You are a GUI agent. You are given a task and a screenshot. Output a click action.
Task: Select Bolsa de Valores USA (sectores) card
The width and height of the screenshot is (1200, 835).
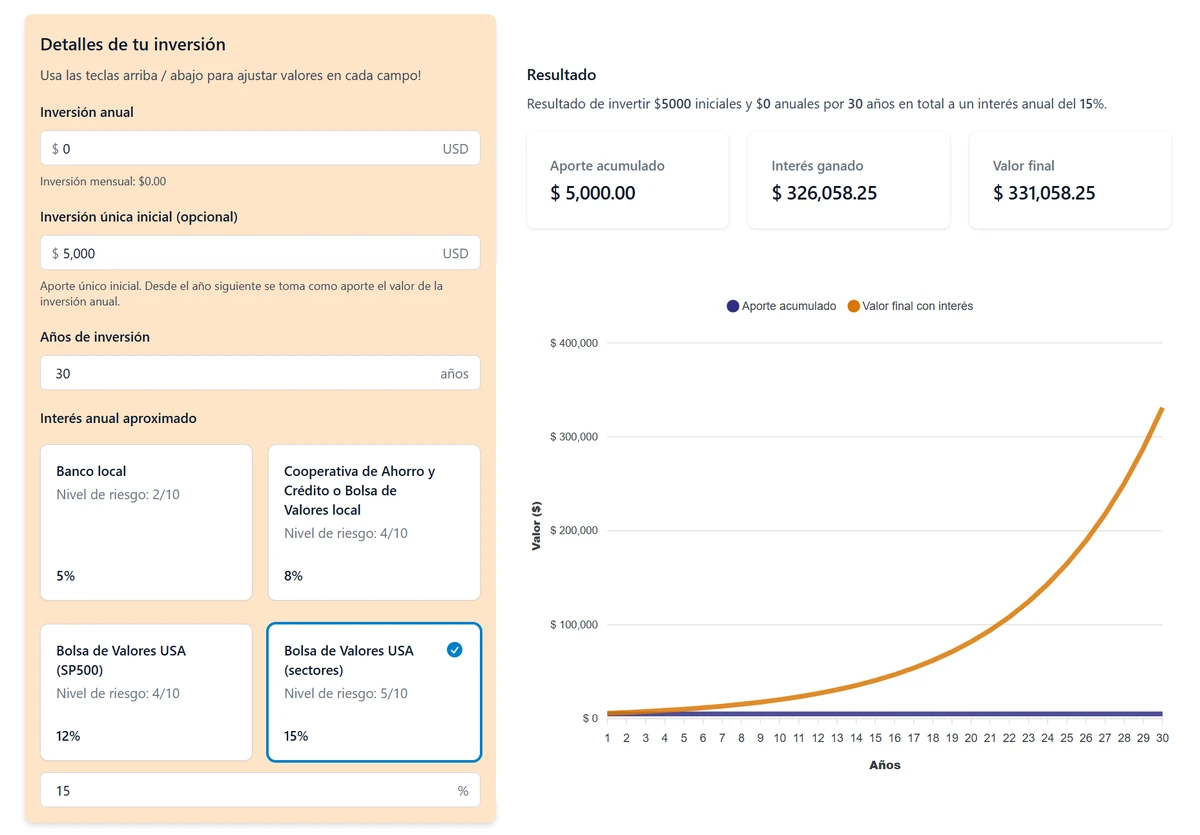(374, 692)
